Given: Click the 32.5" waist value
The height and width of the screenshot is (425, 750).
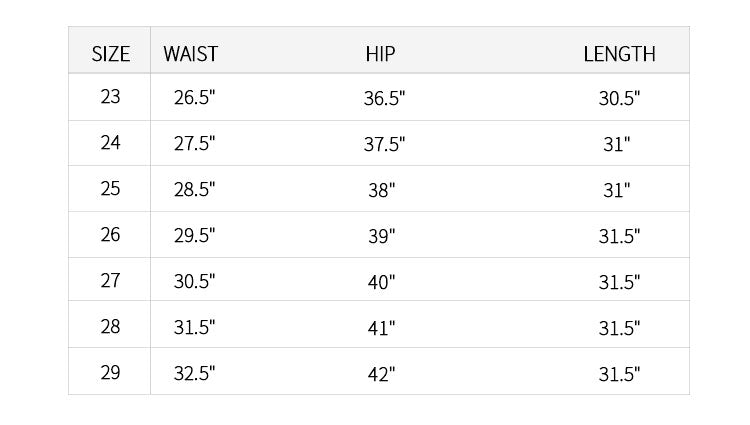Looking at the screenshot, I should click(194, 374).
